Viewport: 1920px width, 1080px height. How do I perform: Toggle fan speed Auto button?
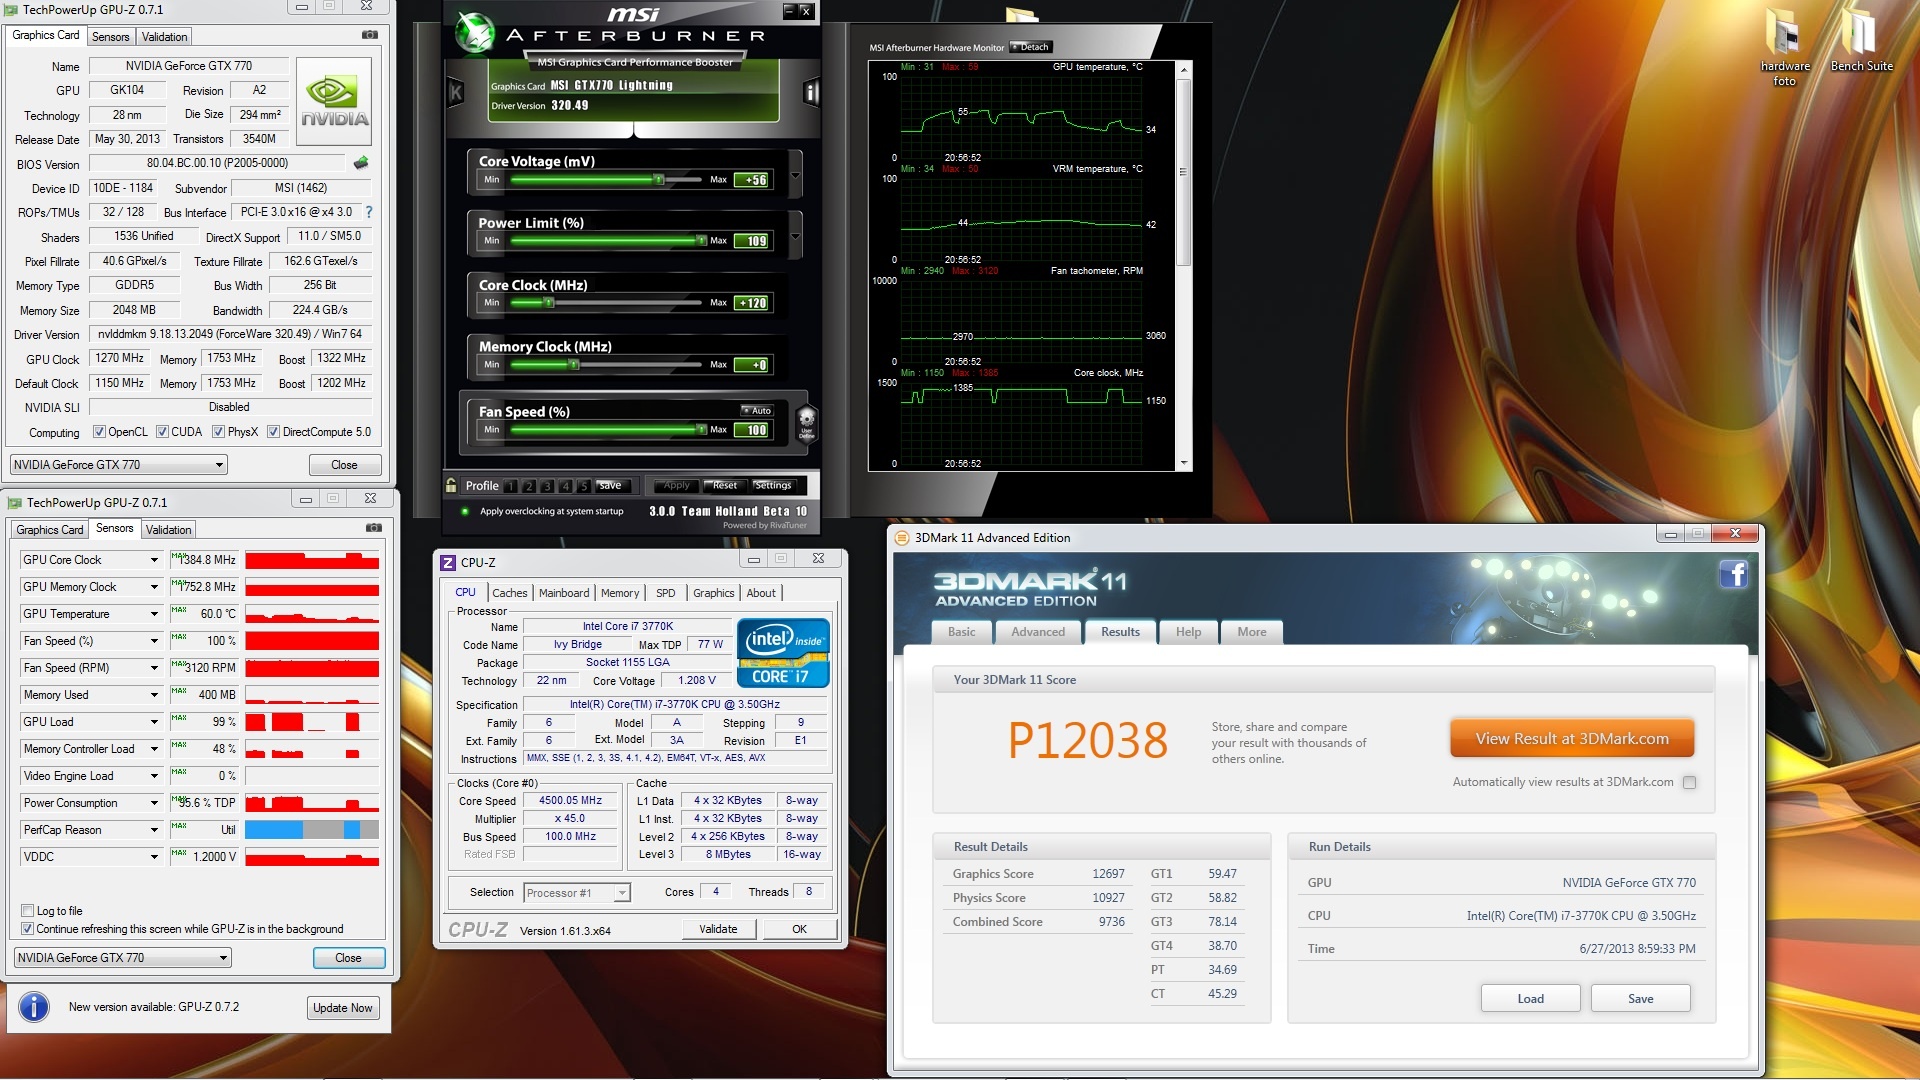click(x=757, y=411)
